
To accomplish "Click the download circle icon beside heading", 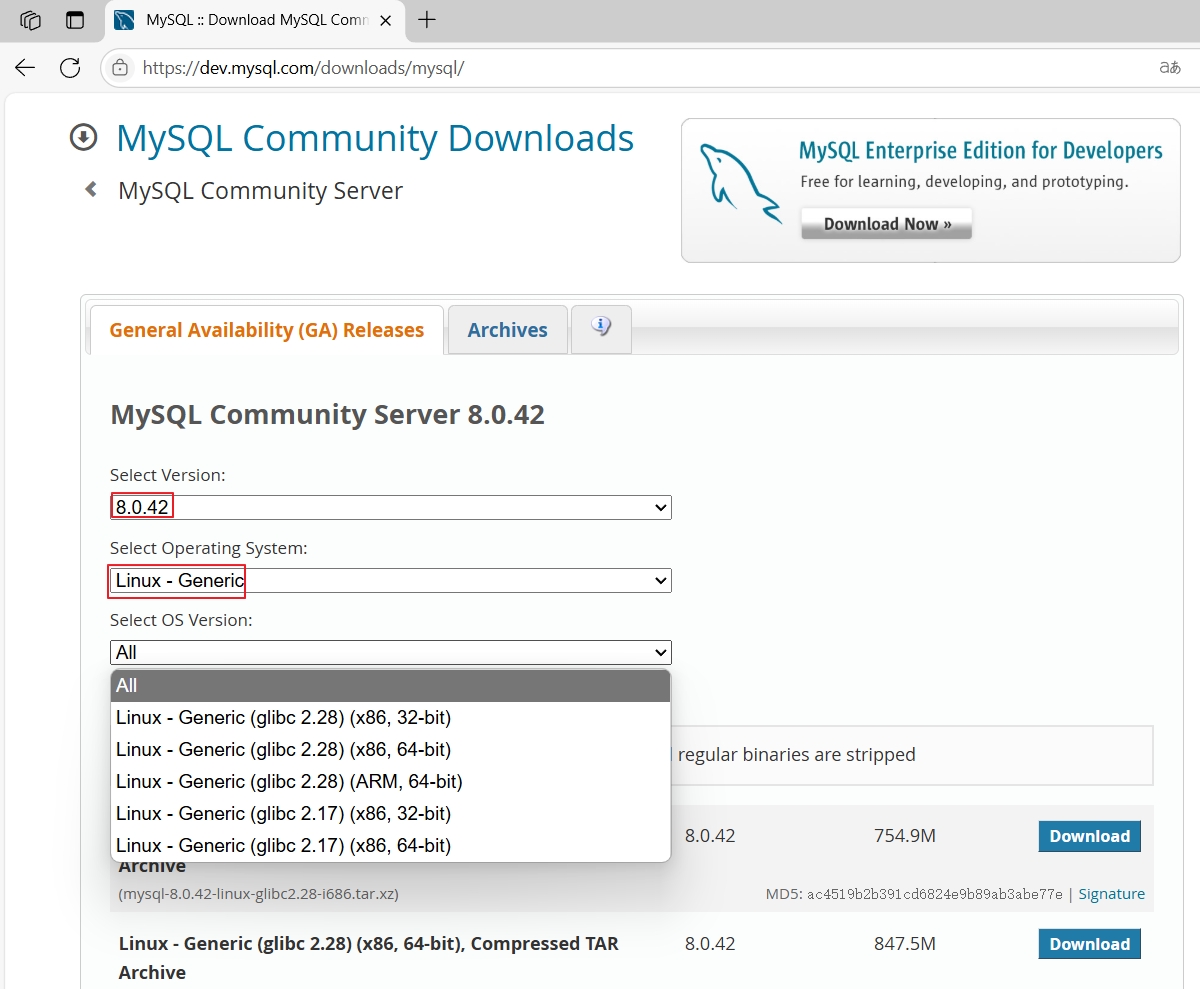I will 83,138.
